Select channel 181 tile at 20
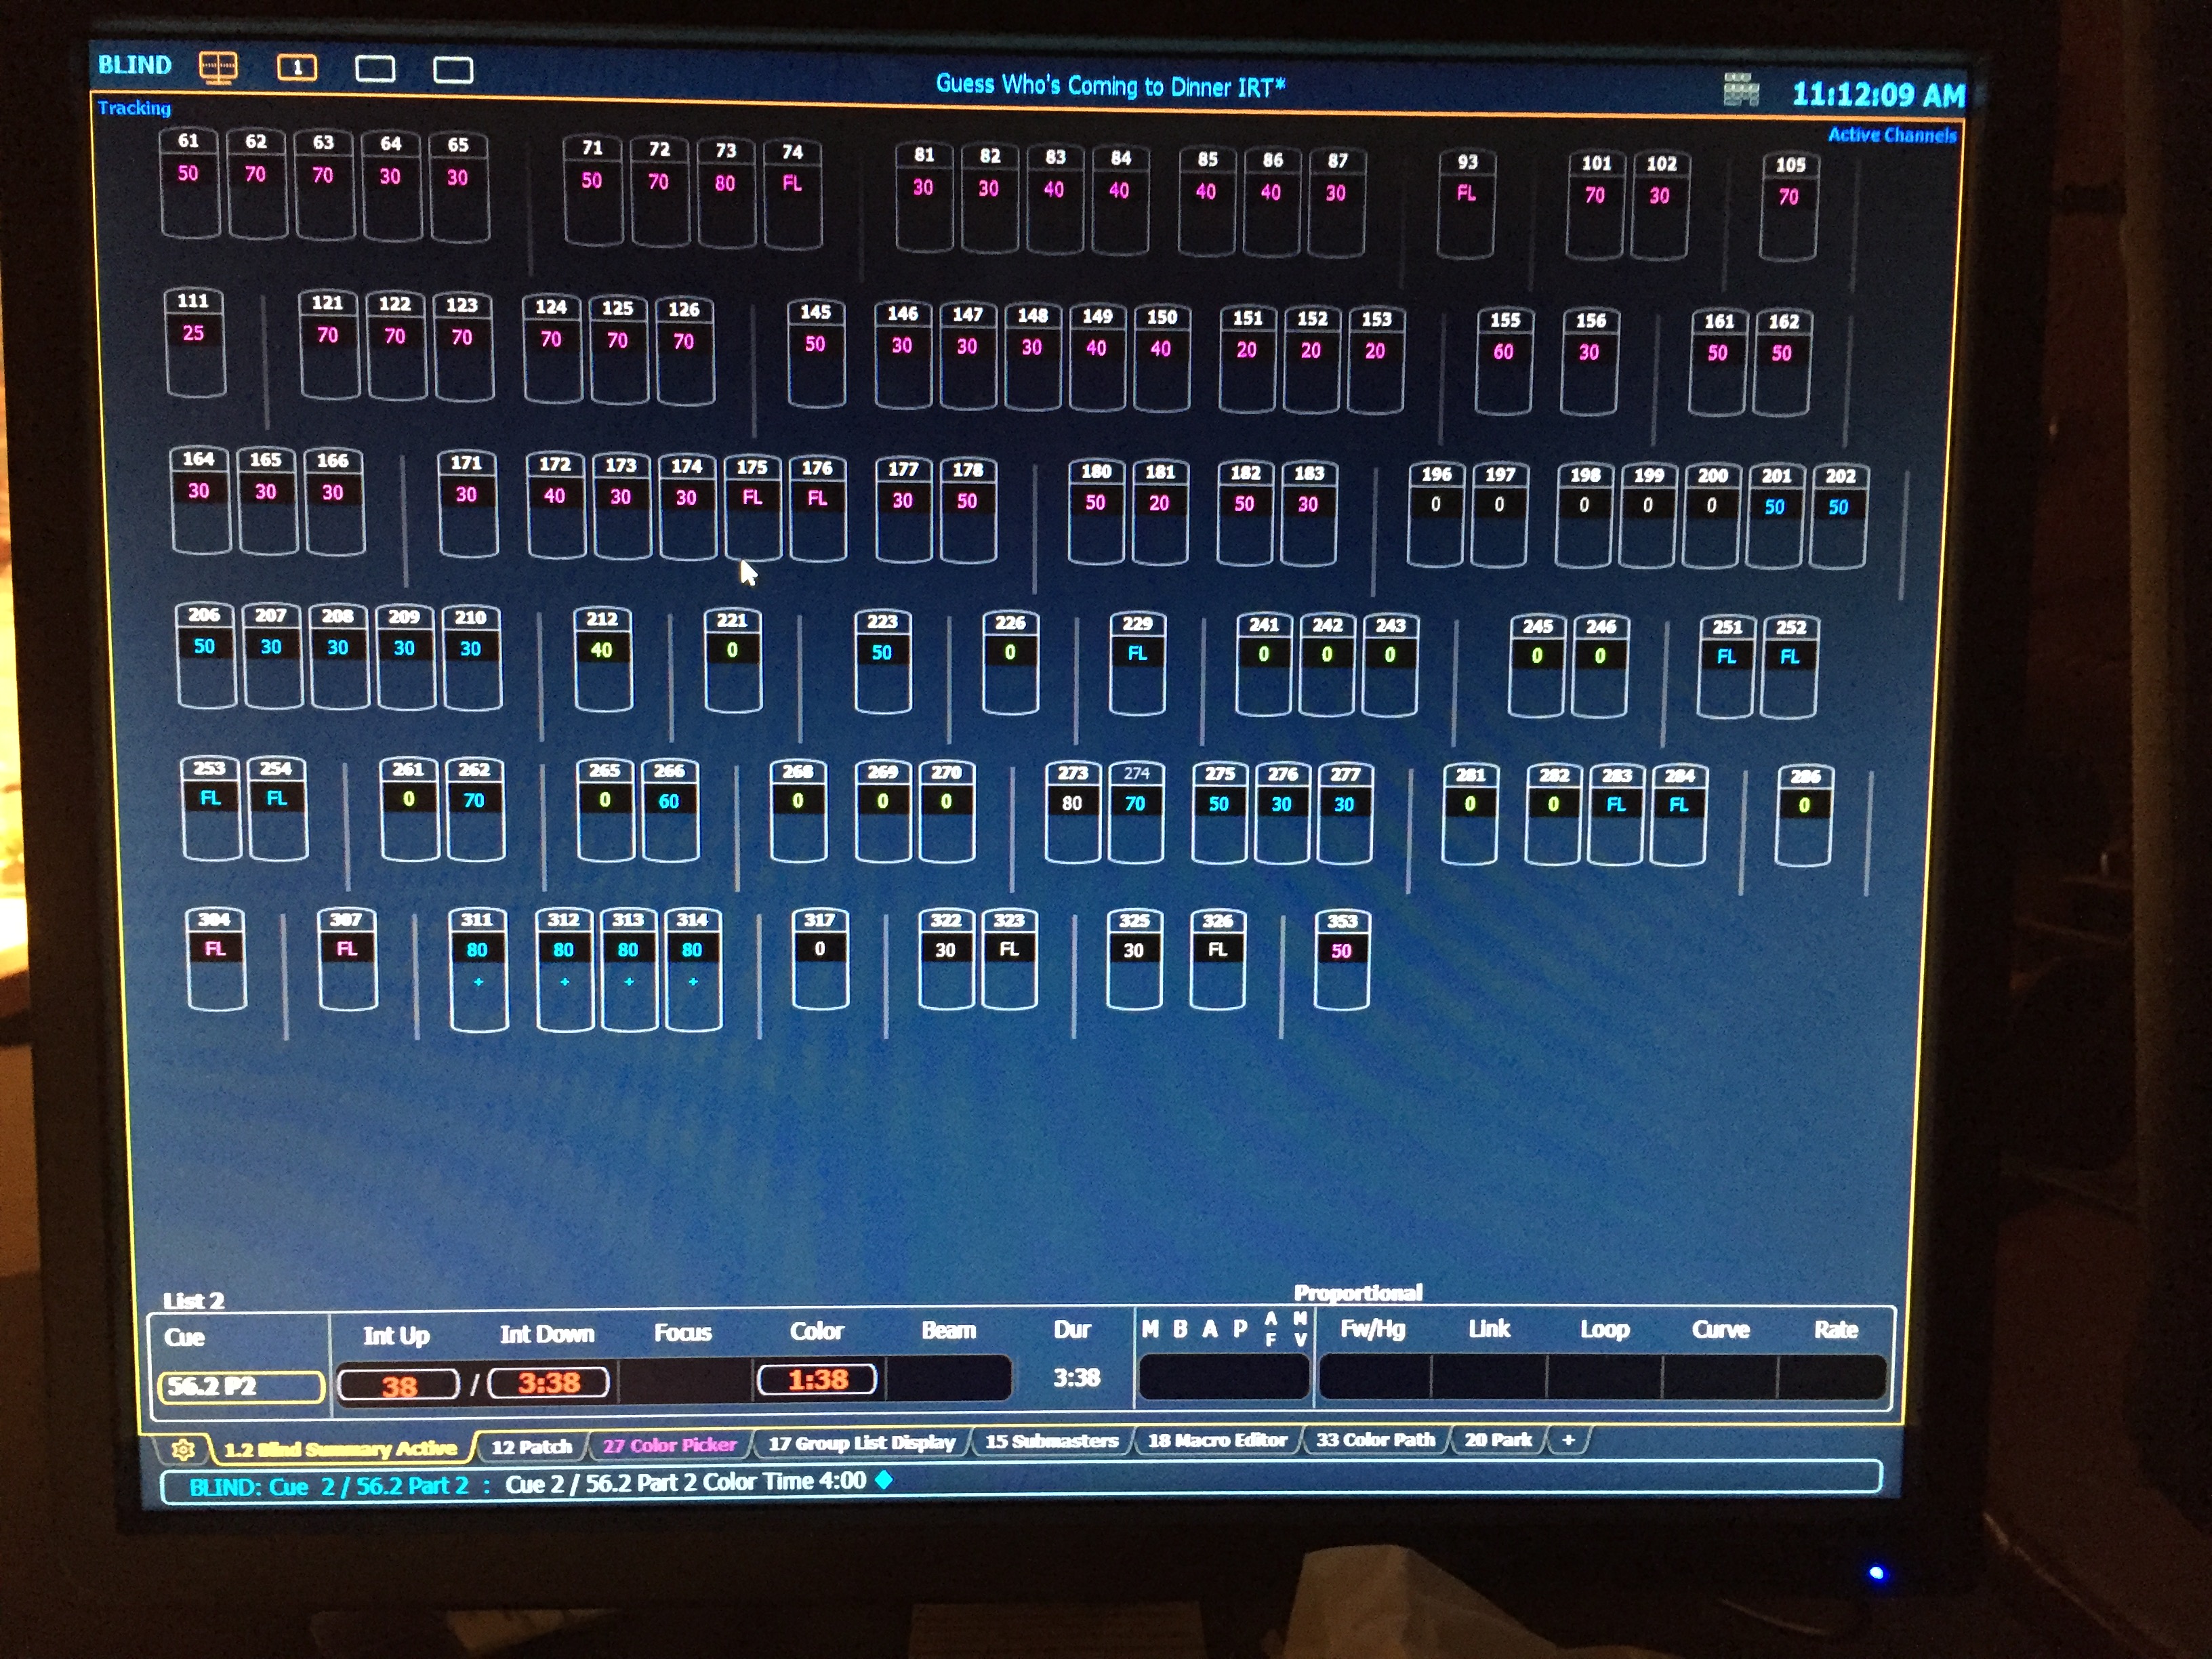This screenshot has width=2212, height=1659. (1160, 512)
